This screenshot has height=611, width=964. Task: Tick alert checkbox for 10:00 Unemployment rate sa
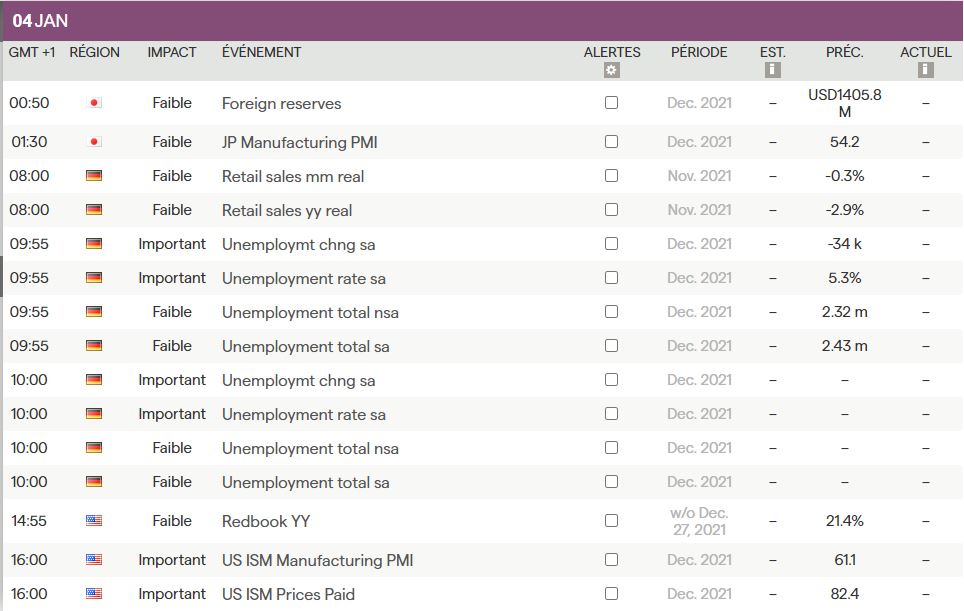(x=611, y=414)
